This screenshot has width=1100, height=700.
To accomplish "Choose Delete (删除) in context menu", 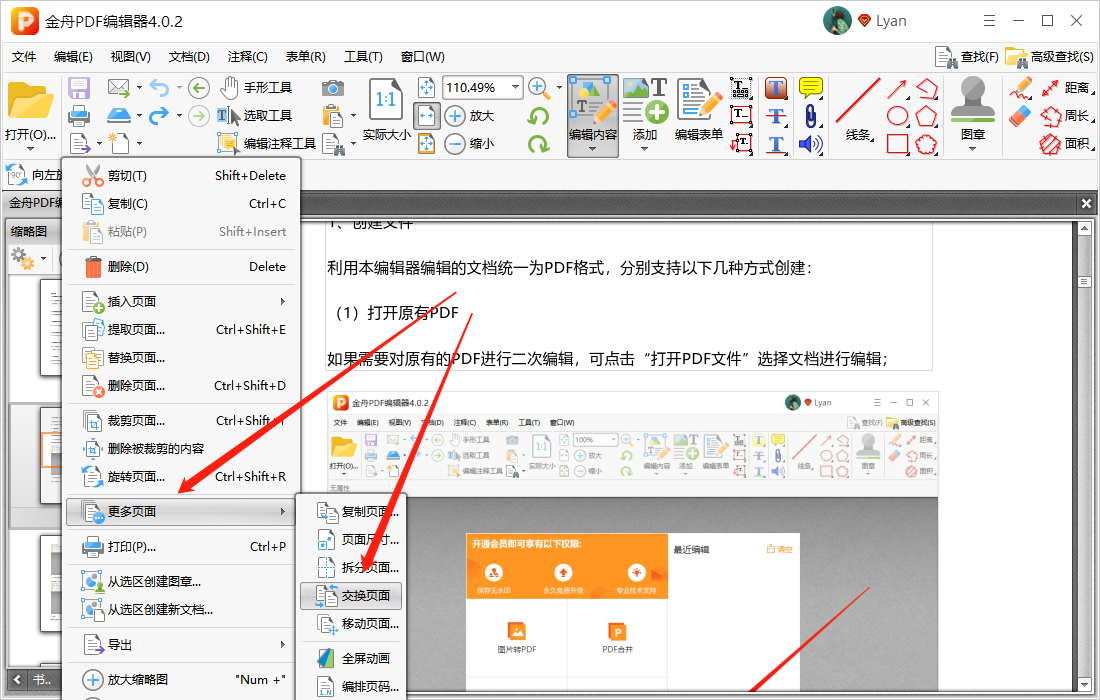I will [x=184, y=267].
